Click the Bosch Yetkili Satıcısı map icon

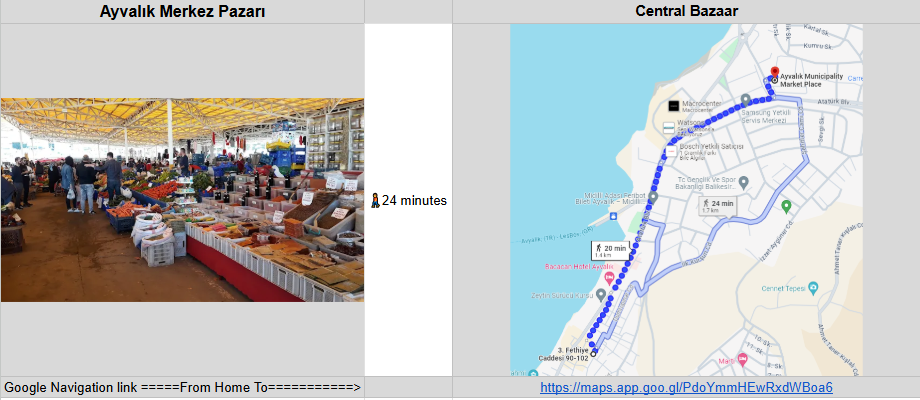(x=671, y=151)
